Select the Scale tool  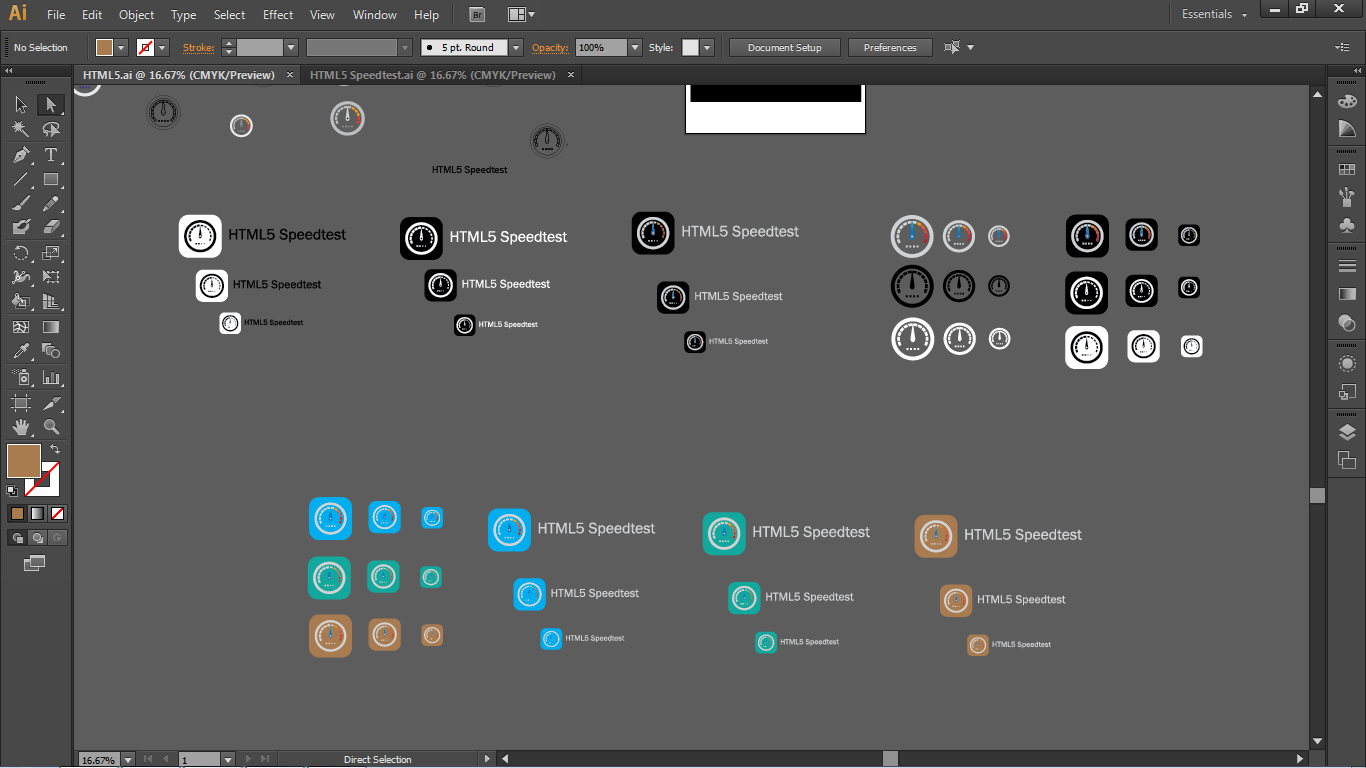click(51, 253)
